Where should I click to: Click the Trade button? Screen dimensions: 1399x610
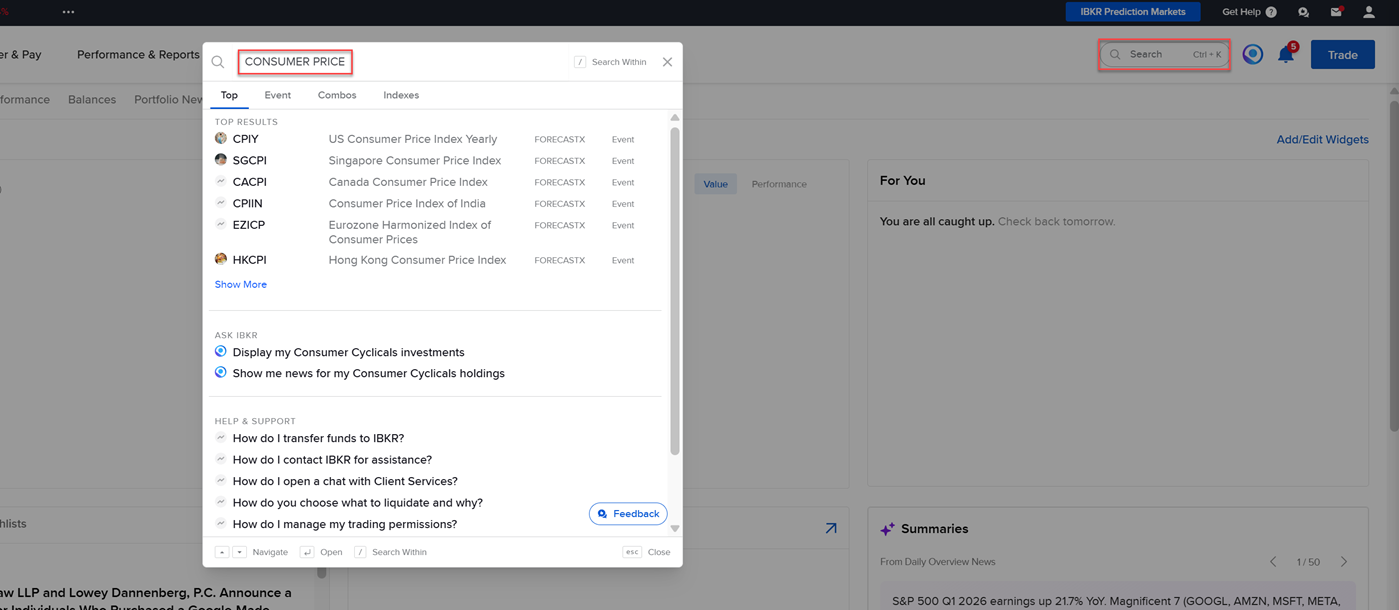[x=1342, y=55]
